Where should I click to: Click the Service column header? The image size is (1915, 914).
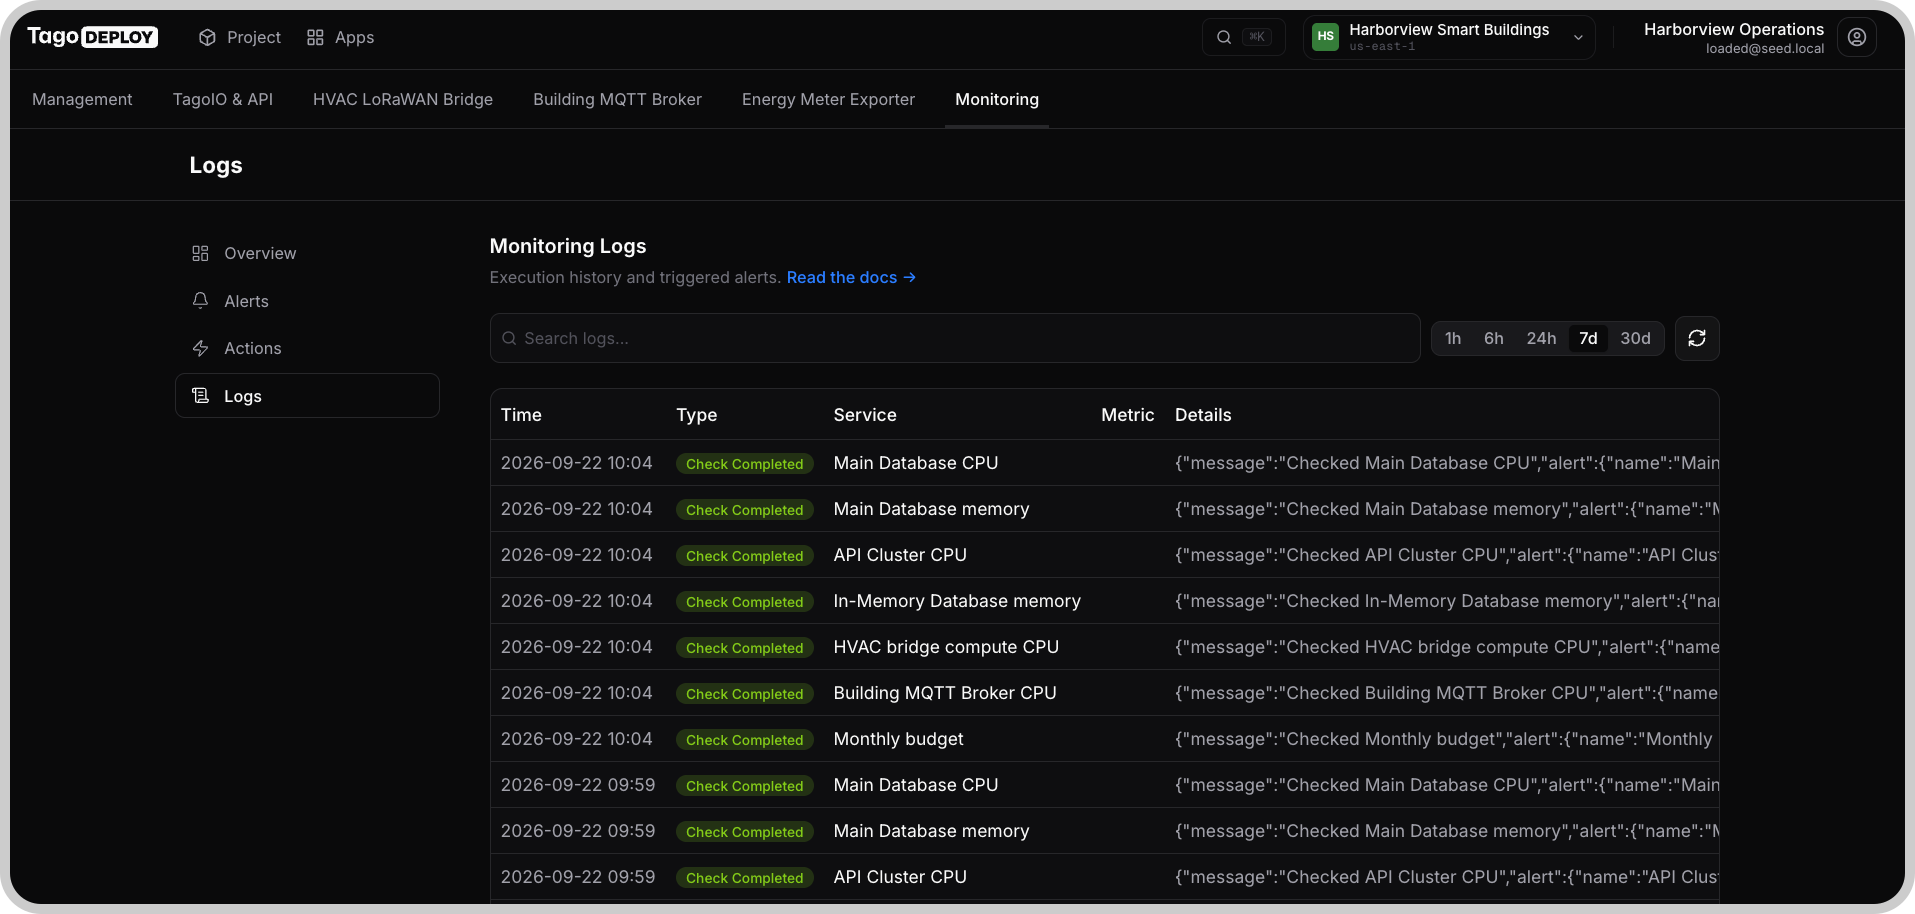pos(865,415)
